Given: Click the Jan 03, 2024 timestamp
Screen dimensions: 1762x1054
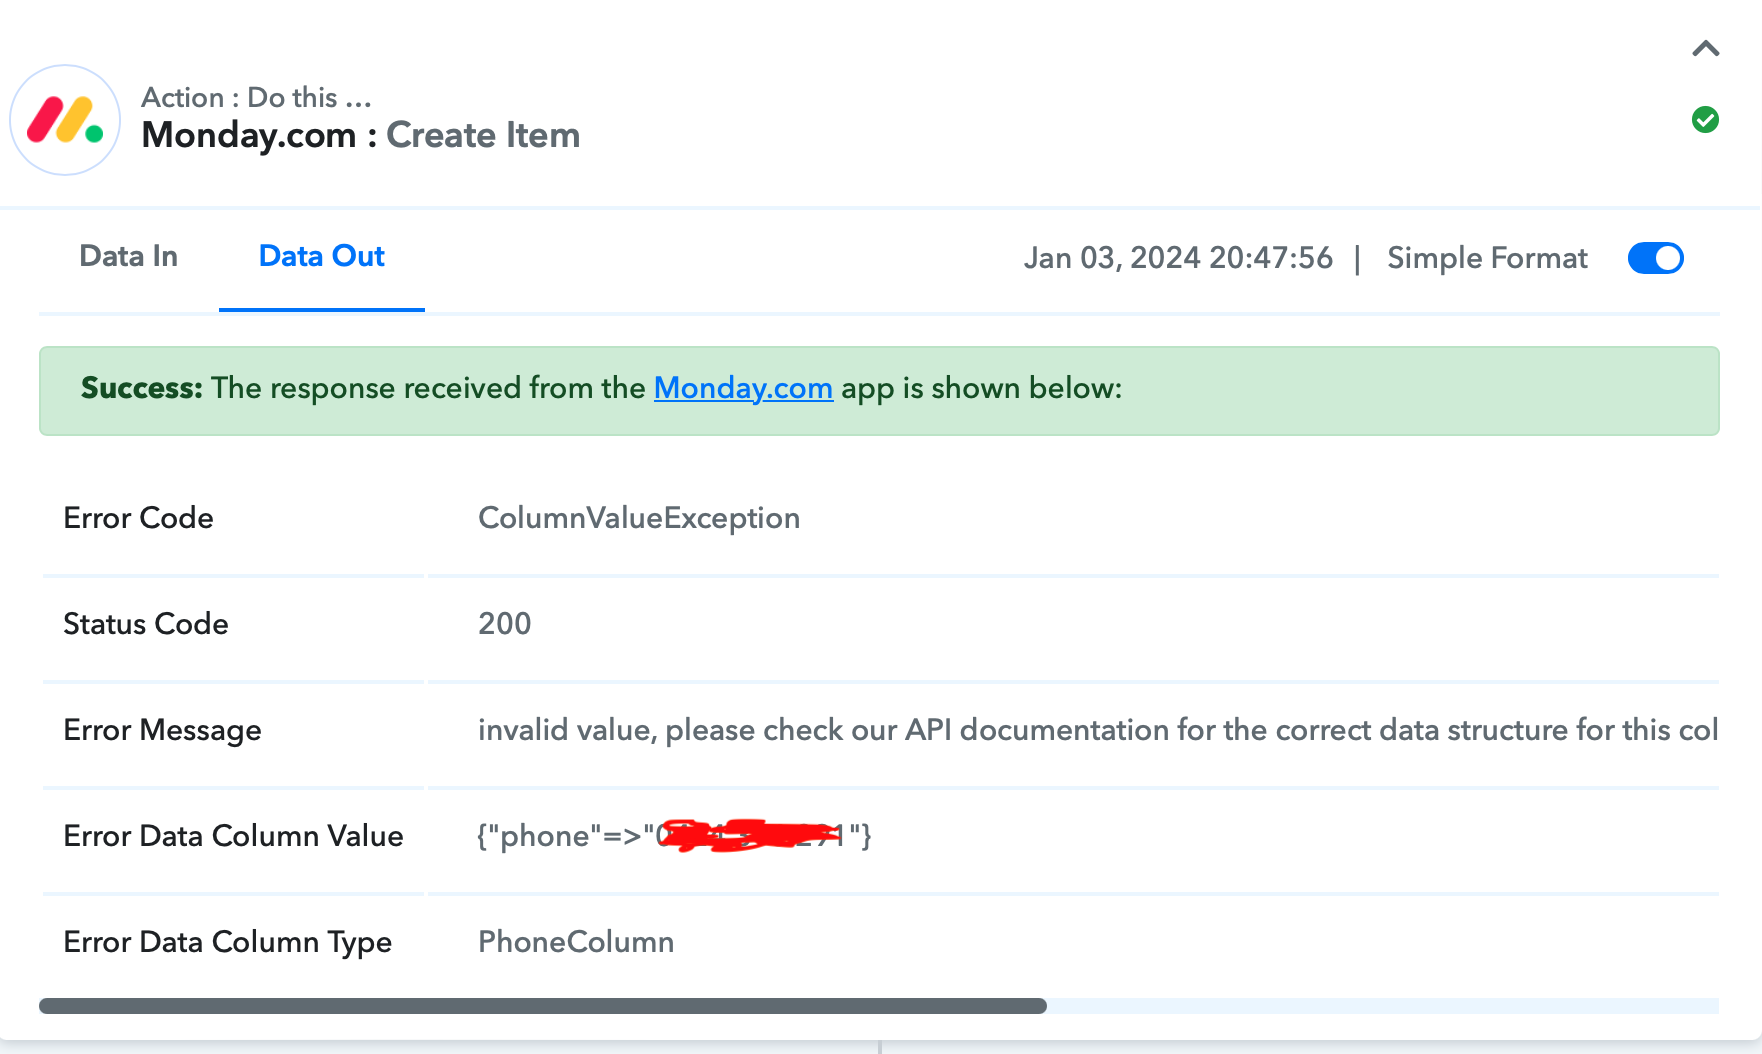Looking at the screenshot, I should [1178, 258].
